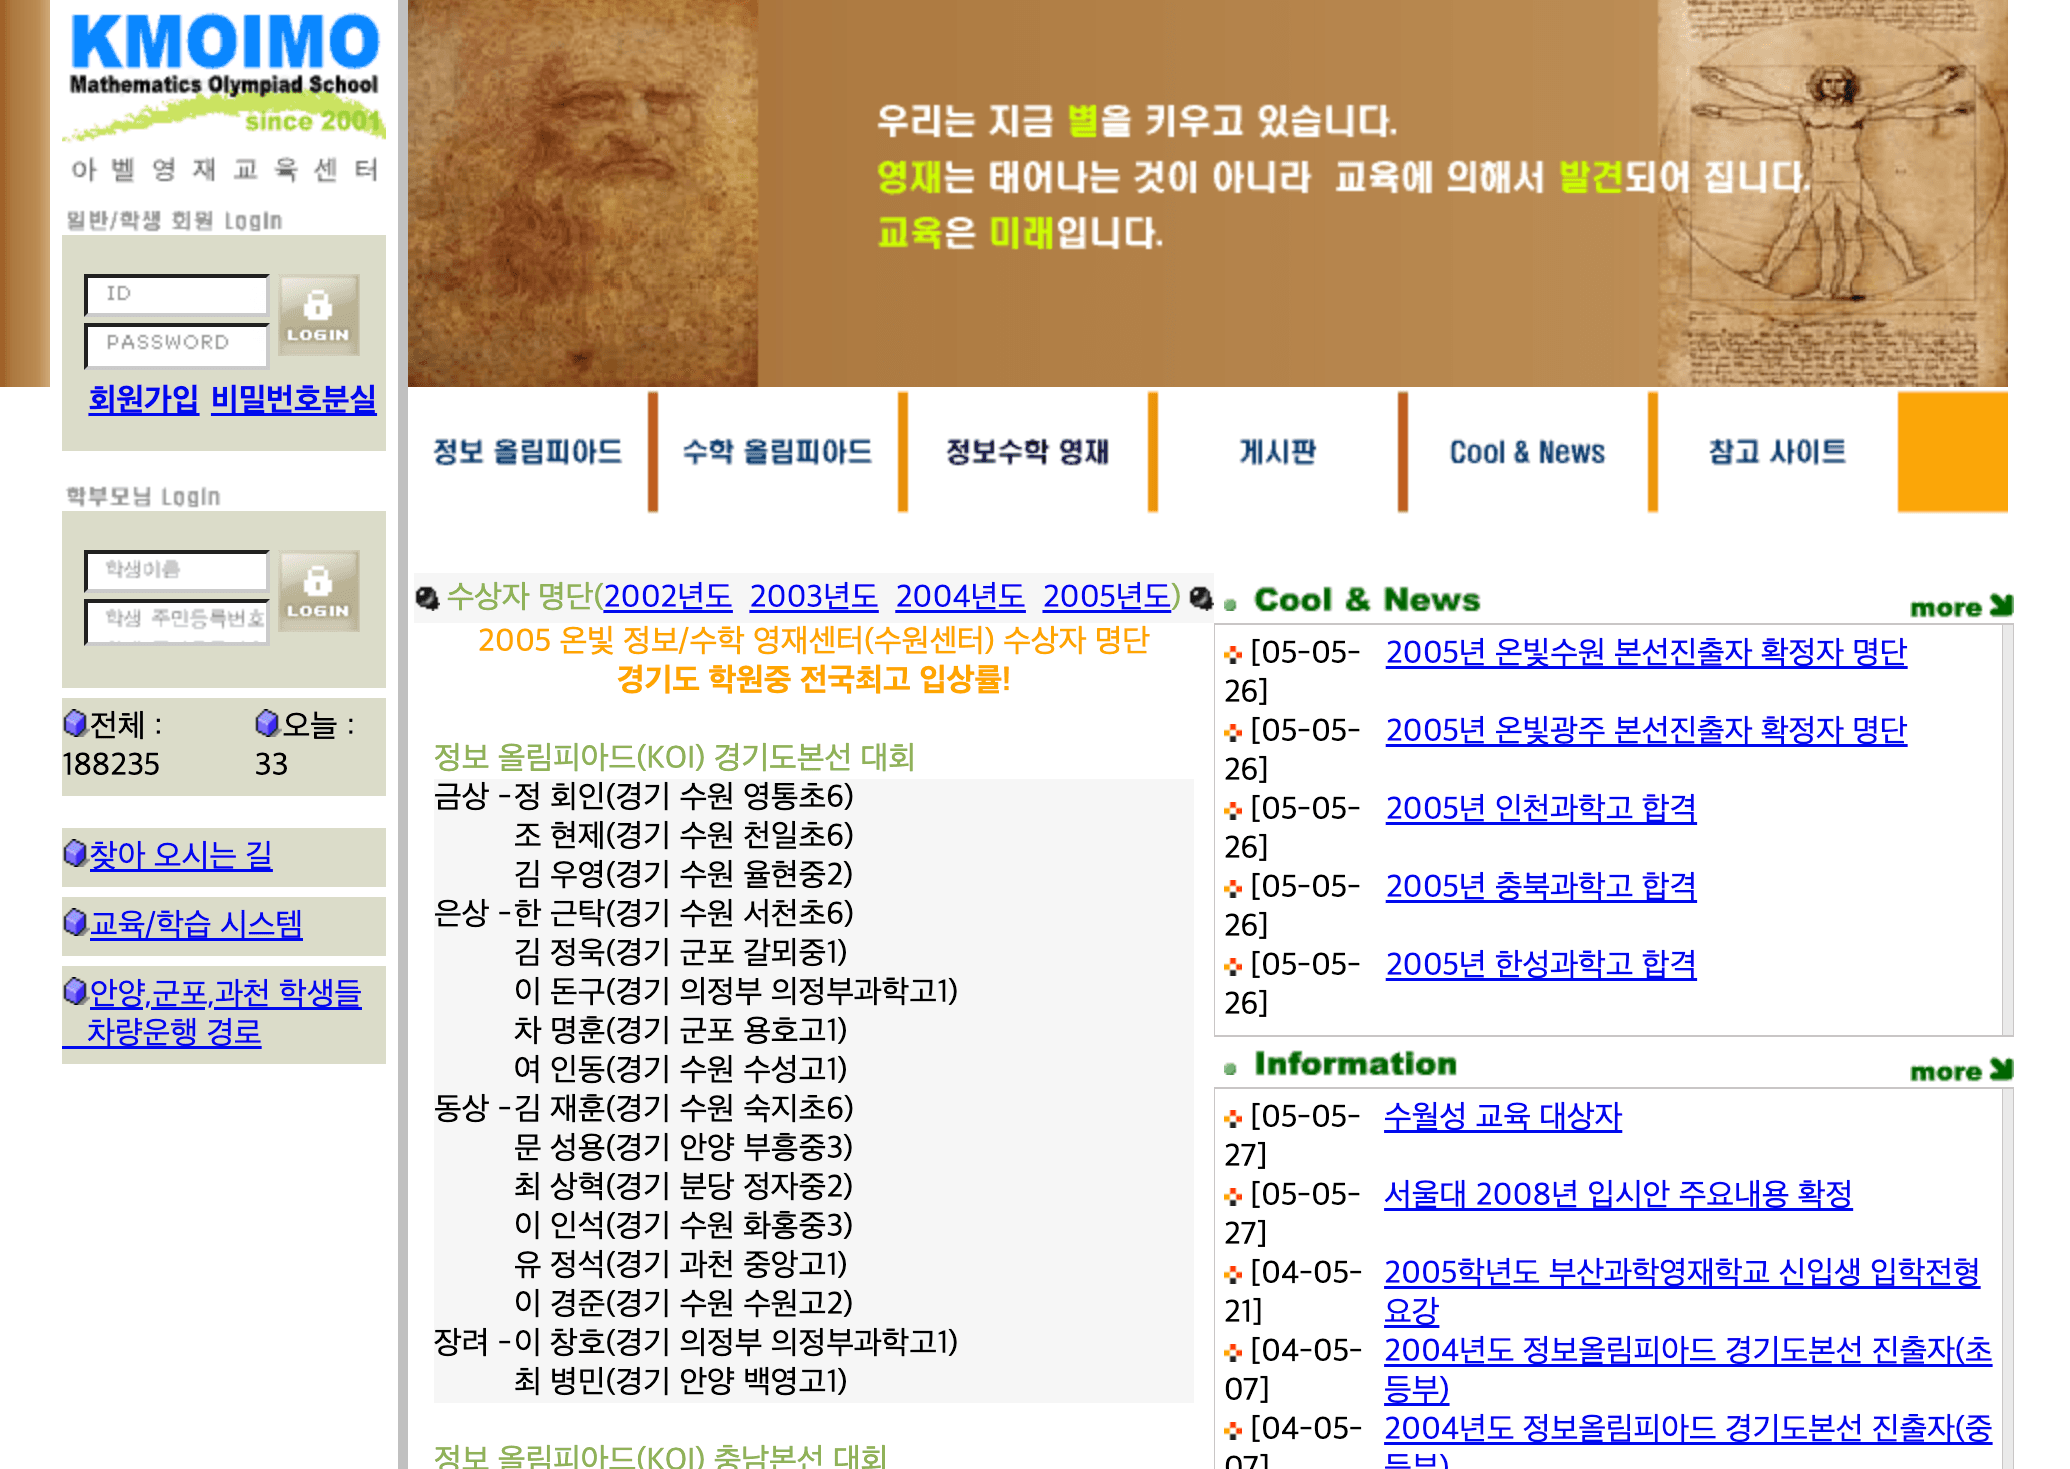
Task: Open the 정보수학 영재 menu
Action: point(1028,452)
